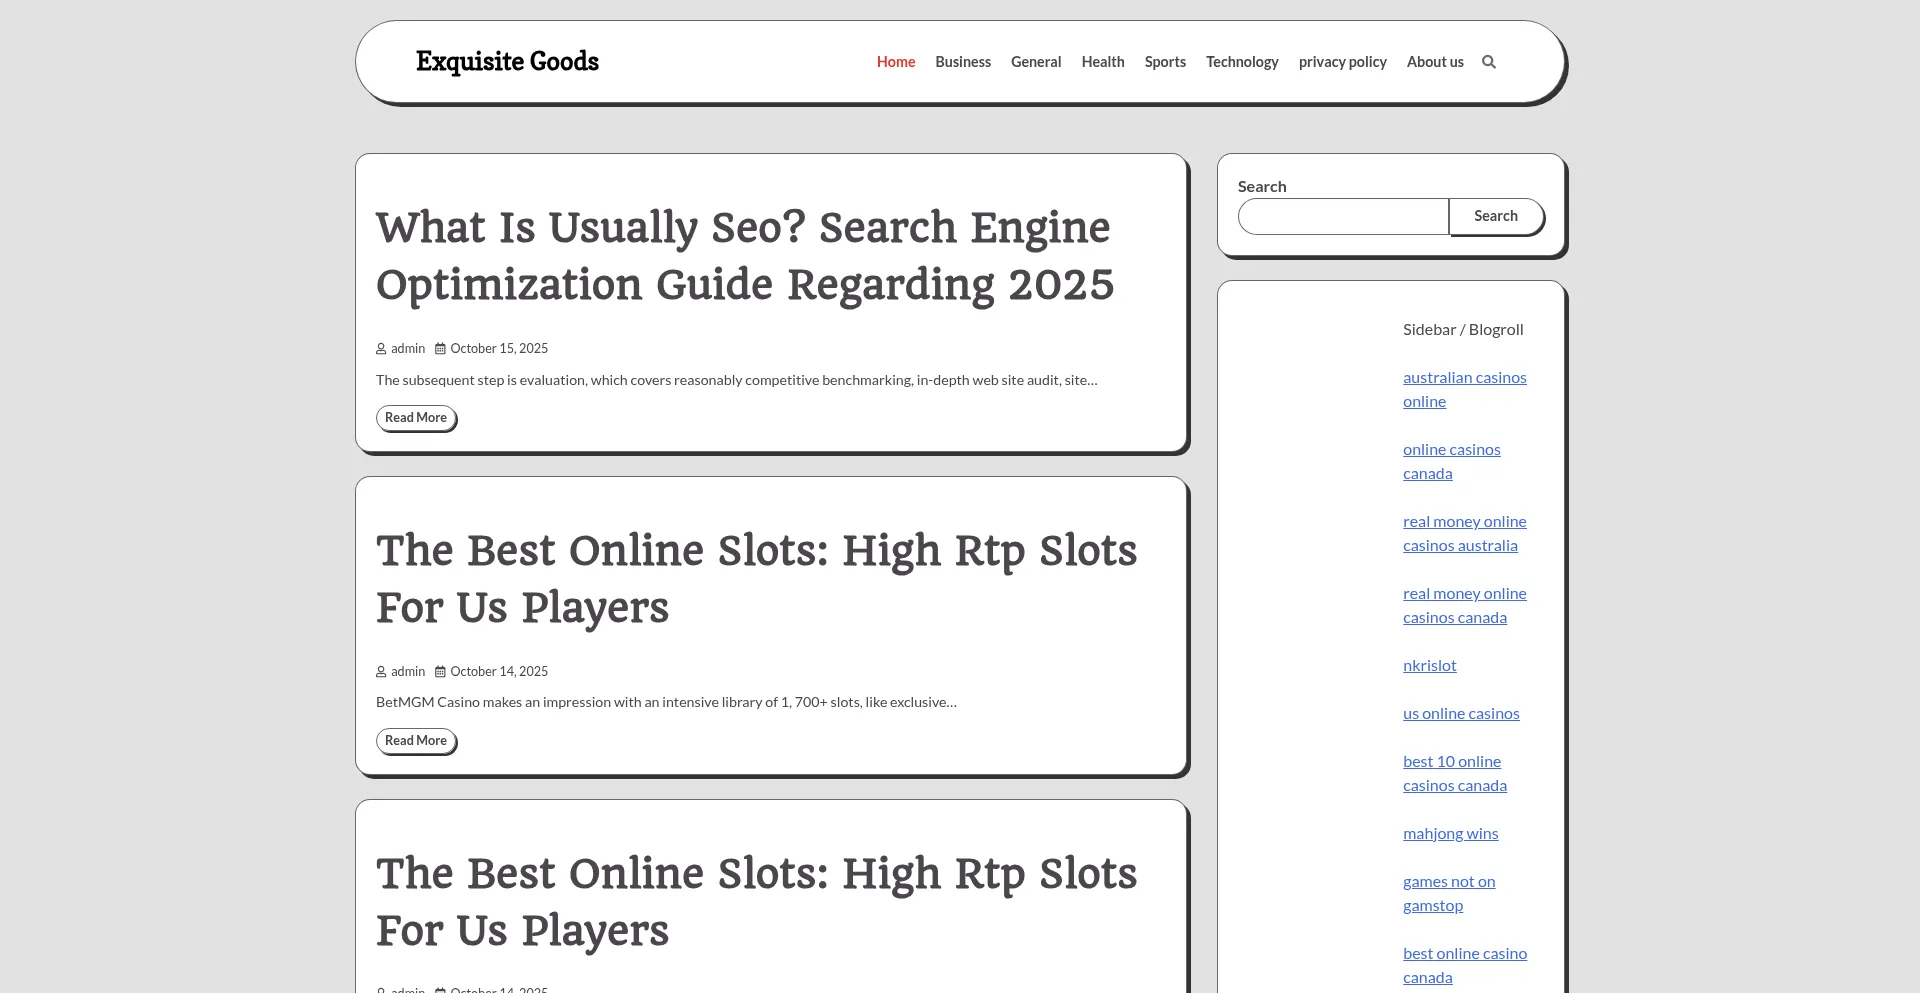Click the magnifier search icon in navbar
This screenshot has height=993, width=1920.
coord(1488,62)
